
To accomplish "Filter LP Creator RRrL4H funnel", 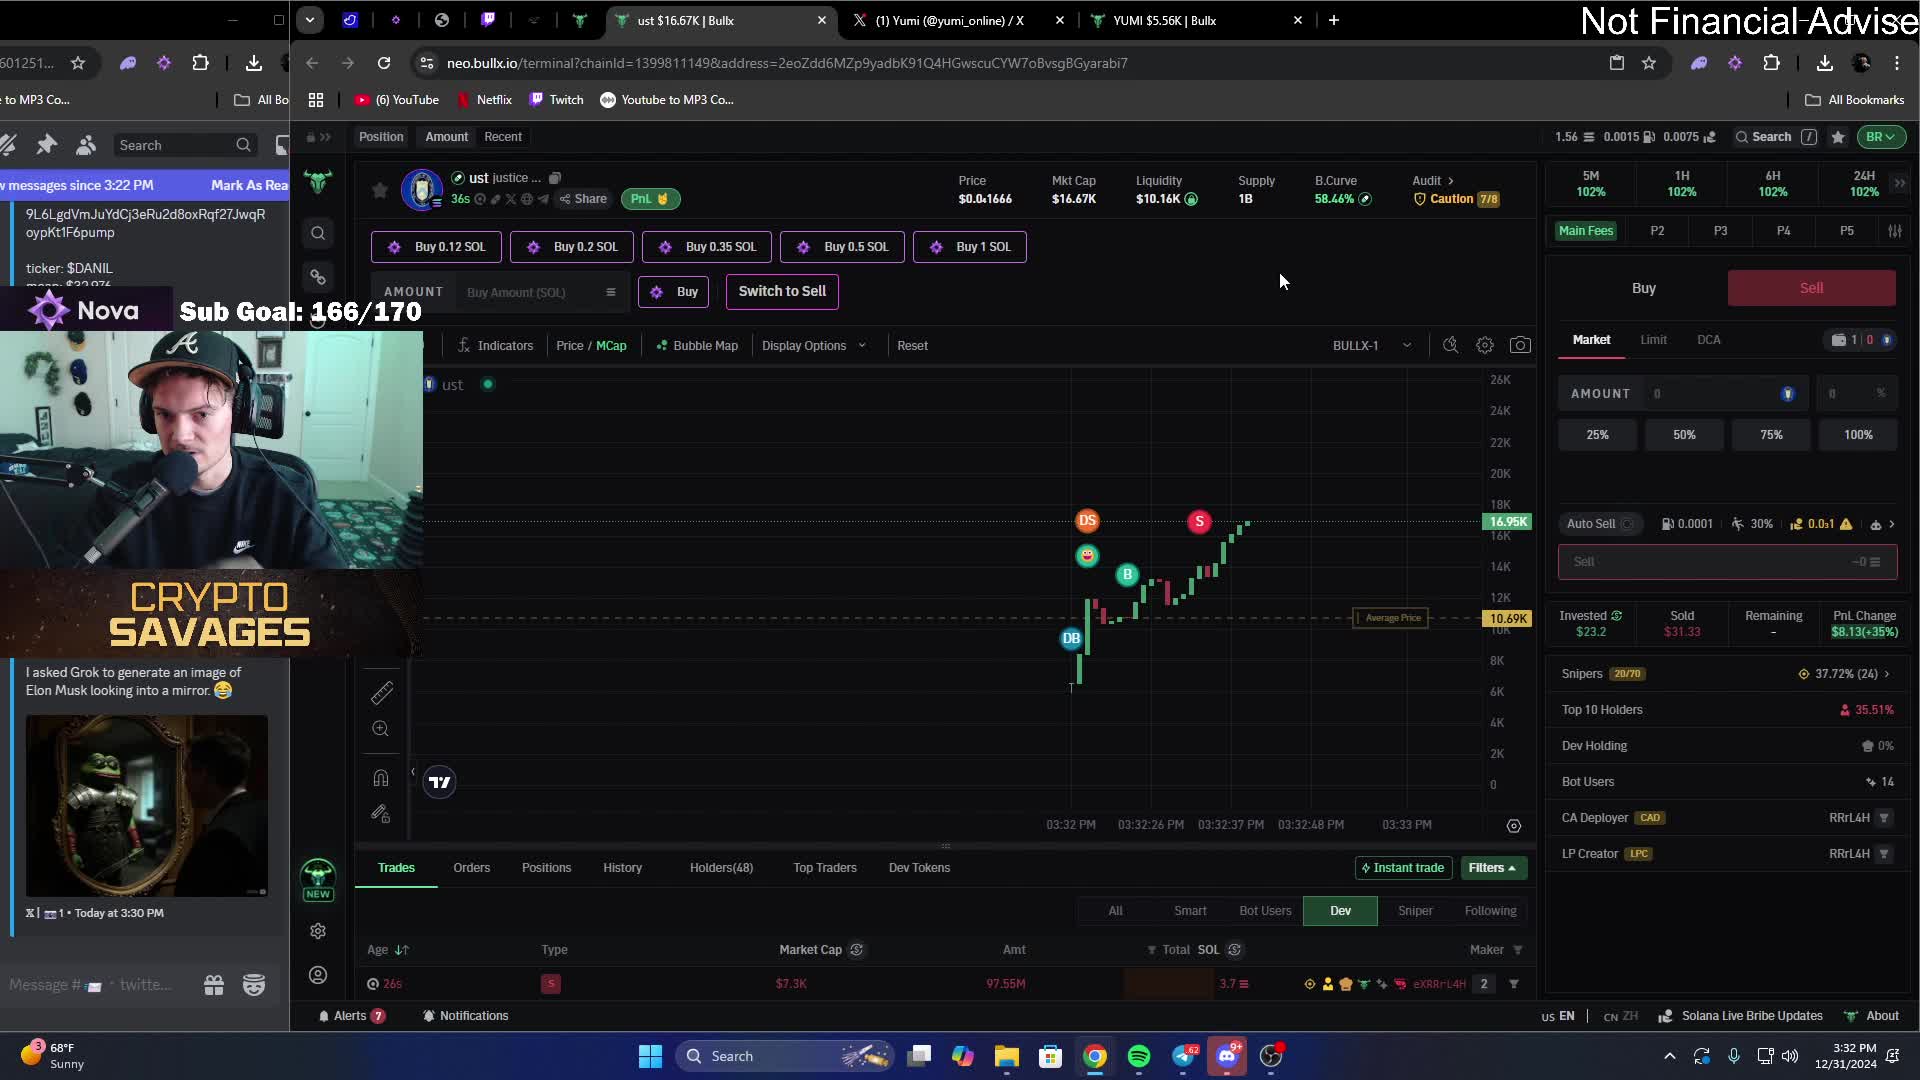I will tap(1884, 854).
